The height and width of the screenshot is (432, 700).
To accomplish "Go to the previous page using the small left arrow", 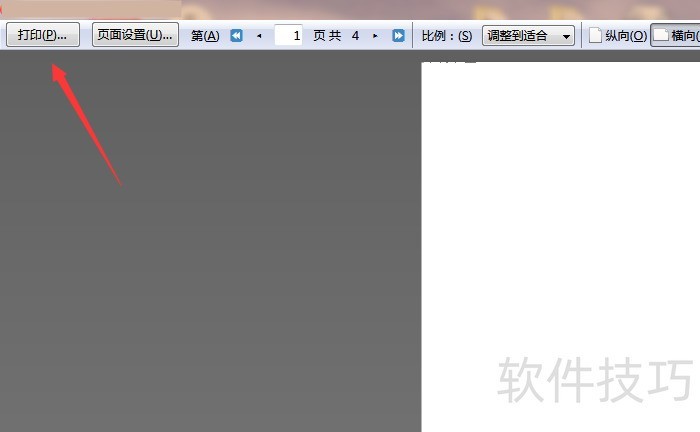I will pyautogui.click(x=260, y=36).
